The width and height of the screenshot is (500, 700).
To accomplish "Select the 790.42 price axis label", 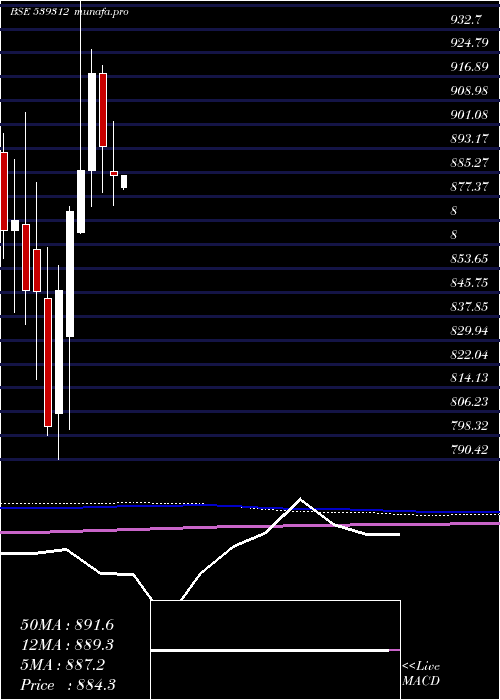I will pyautogui.click(x=469, y=450).
